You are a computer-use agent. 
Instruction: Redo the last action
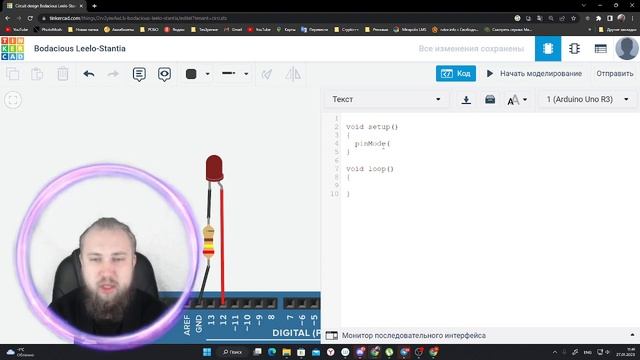pyautogui.click(x=113, y=74)
